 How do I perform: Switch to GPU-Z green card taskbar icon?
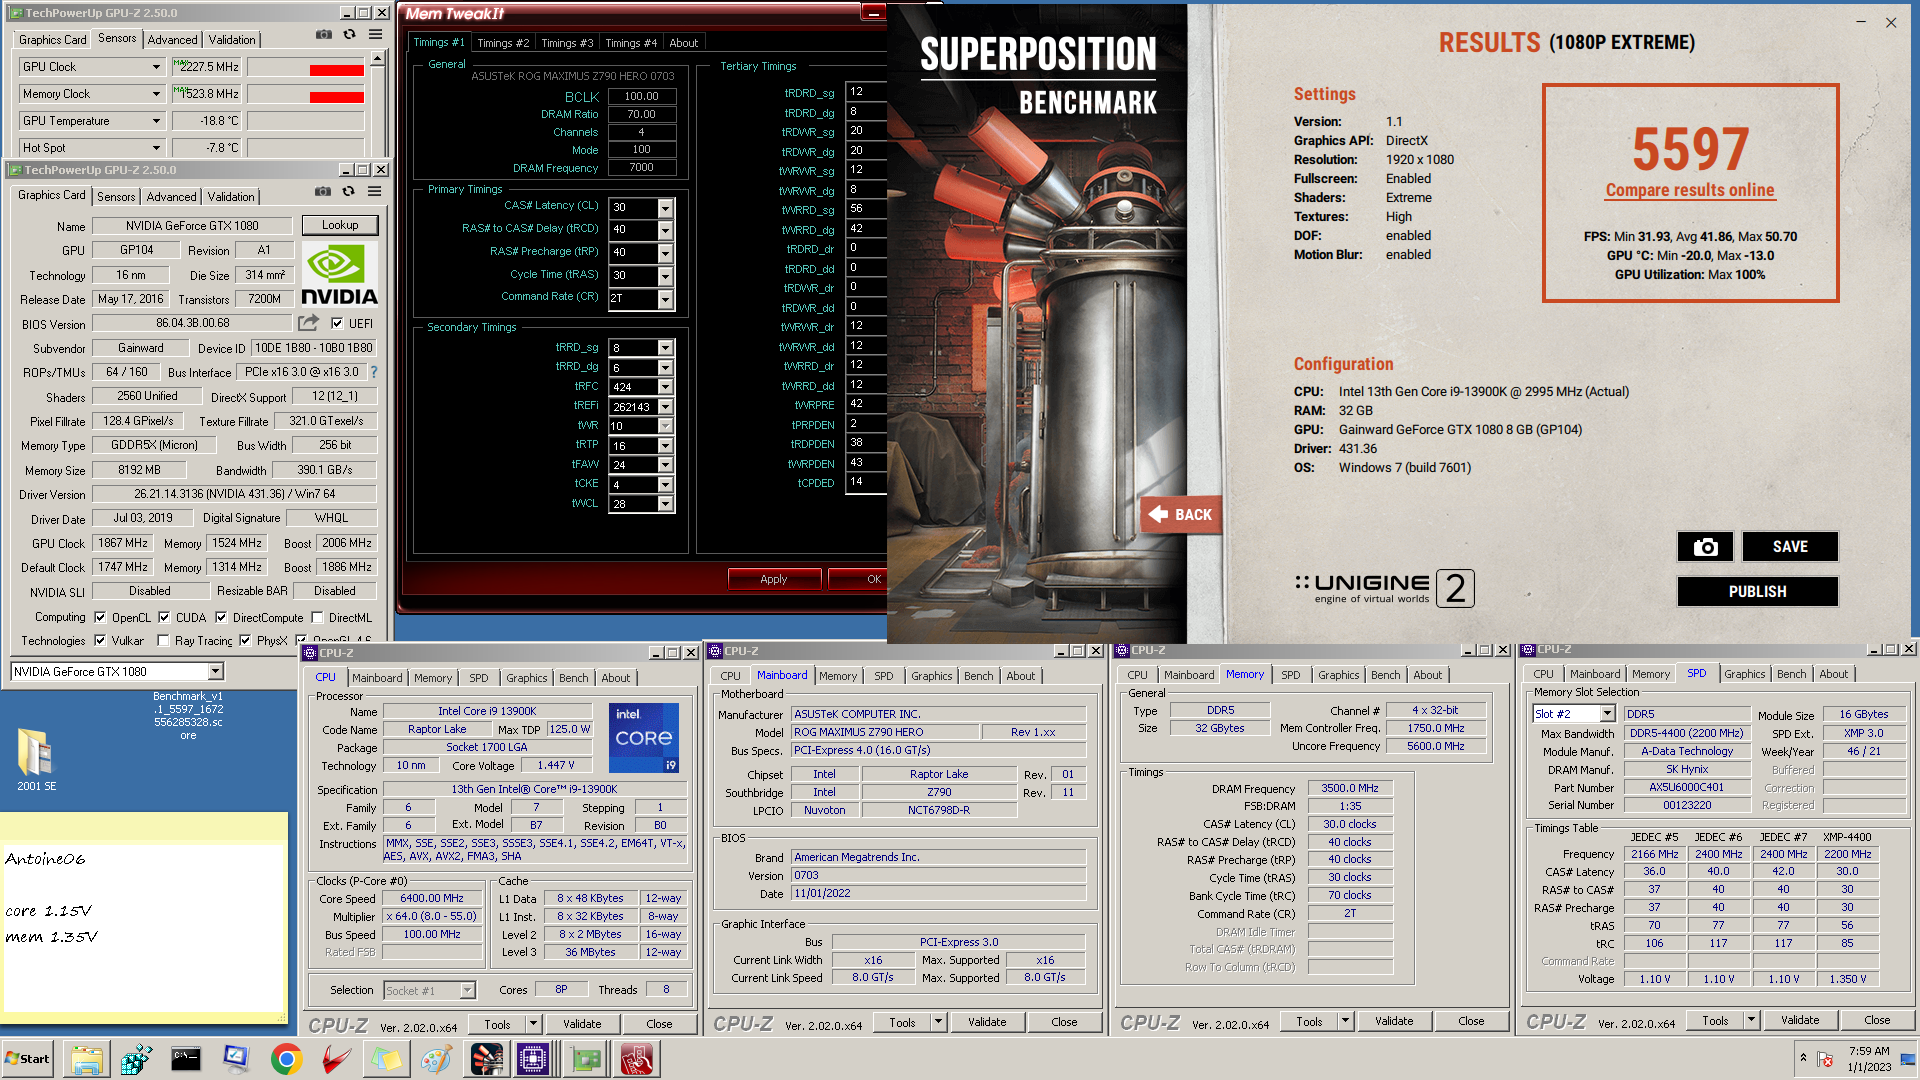point(587,1059)
